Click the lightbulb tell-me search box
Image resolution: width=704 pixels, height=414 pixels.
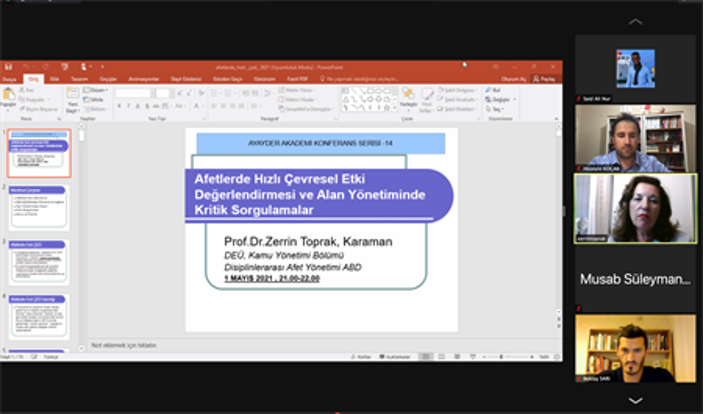tap(359, 79)
